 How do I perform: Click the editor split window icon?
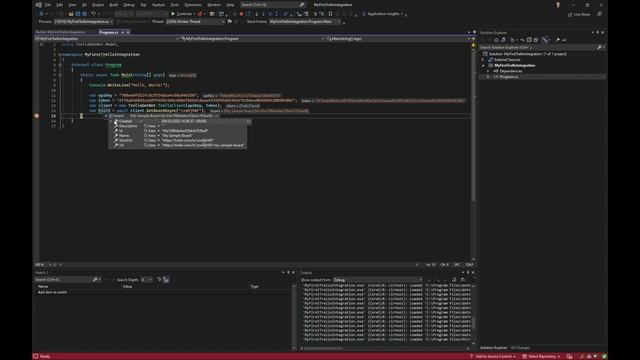pos(473,39)
